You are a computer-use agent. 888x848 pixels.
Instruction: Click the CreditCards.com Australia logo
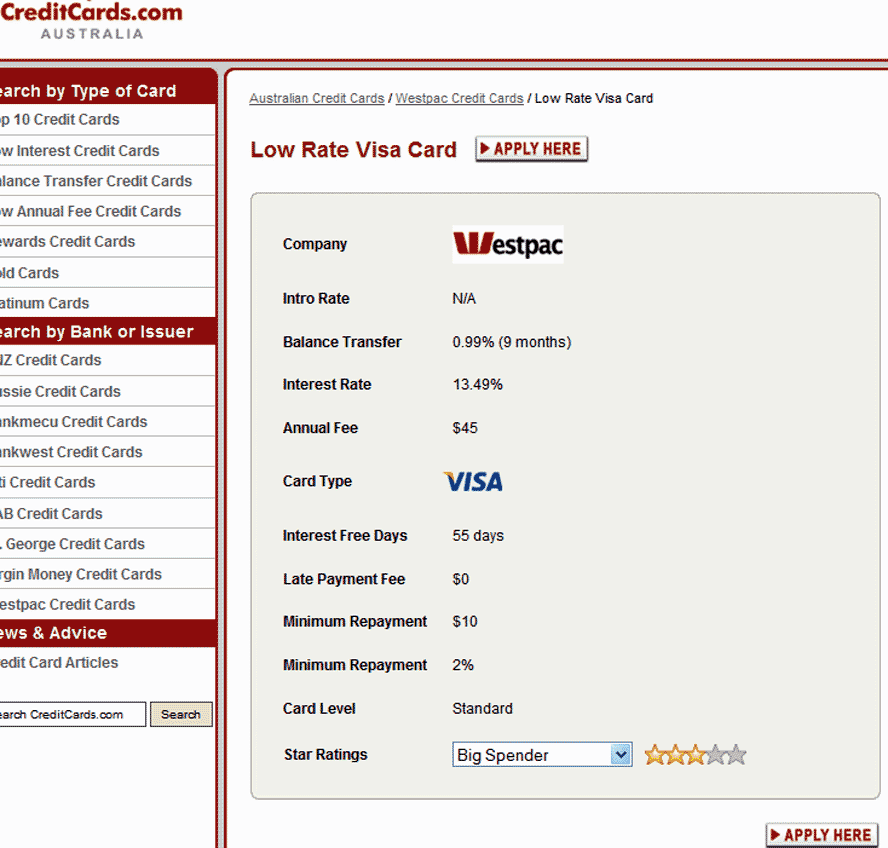(x=91, y=20)
